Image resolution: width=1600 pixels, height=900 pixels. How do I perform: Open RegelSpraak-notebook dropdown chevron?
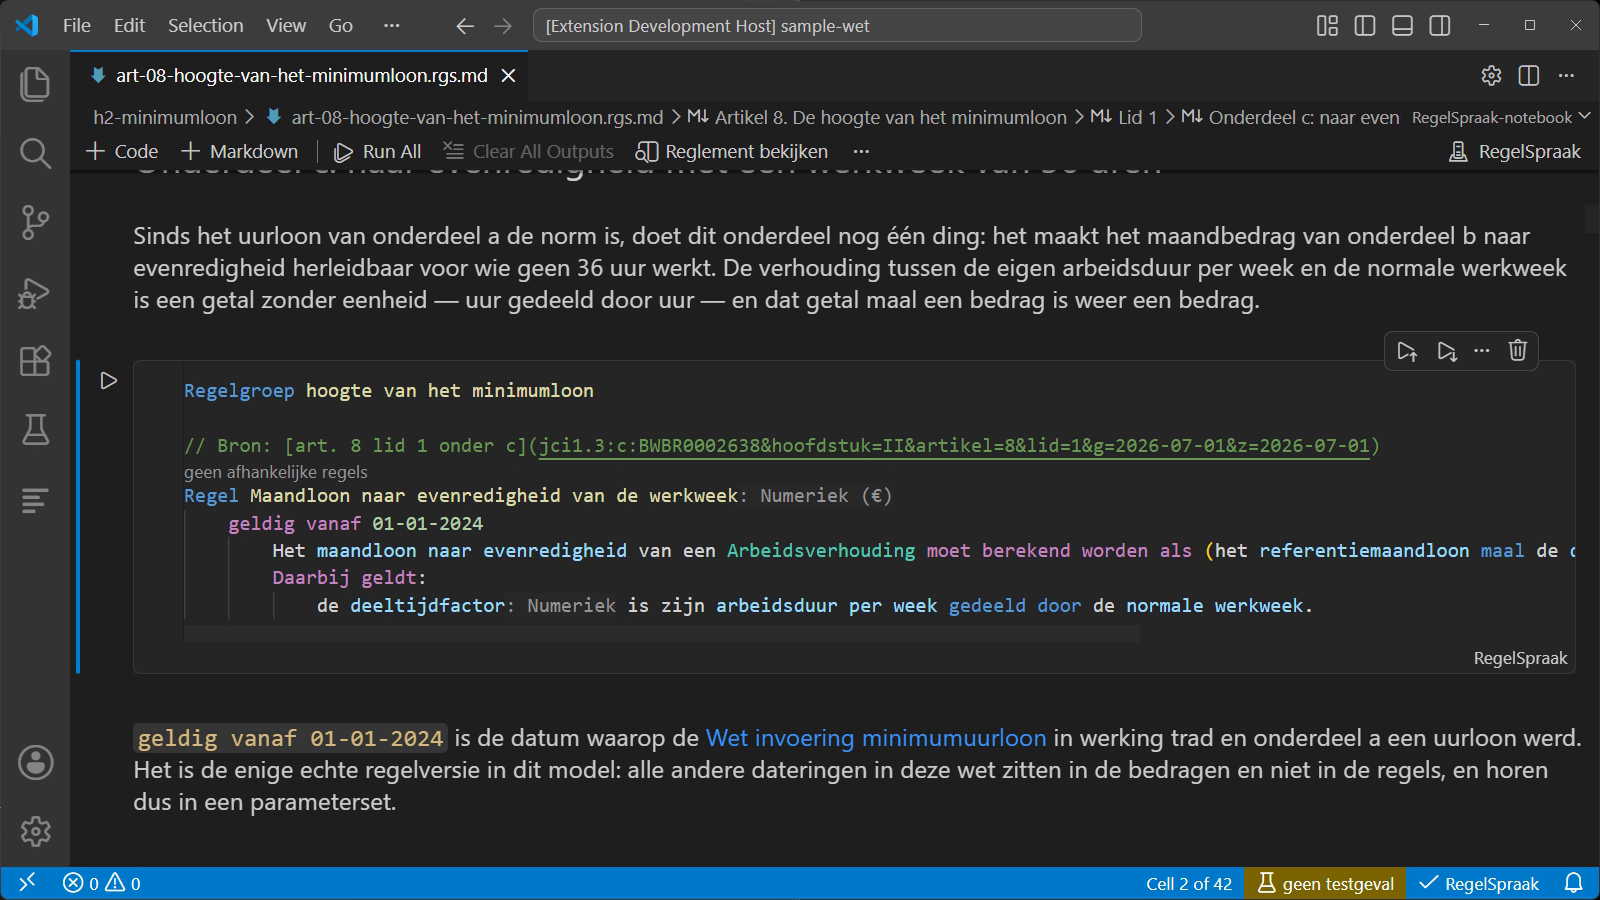(1584, 118)
